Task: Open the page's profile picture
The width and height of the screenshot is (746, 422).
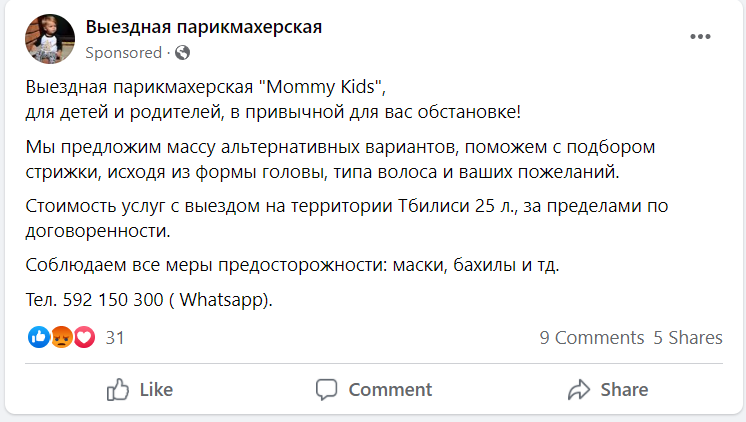Action: point(49,39)
